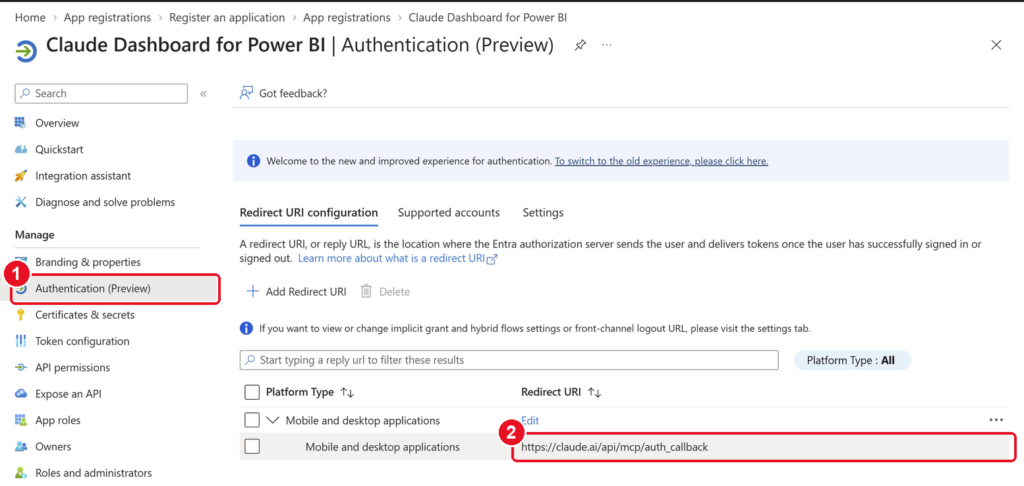This screenshot has height=486, width=1024.
Task: Open Learn more about redirect URI link
Action: 398,259
